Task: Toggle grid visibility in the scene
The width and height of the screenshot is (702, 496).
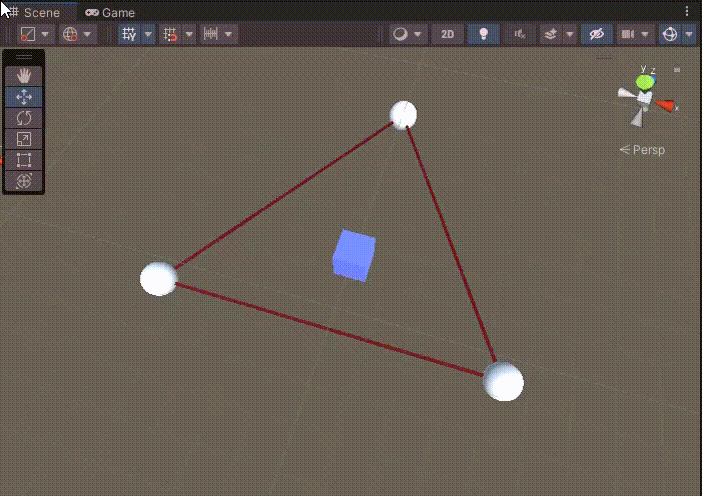Action: [x=129, y=34]
